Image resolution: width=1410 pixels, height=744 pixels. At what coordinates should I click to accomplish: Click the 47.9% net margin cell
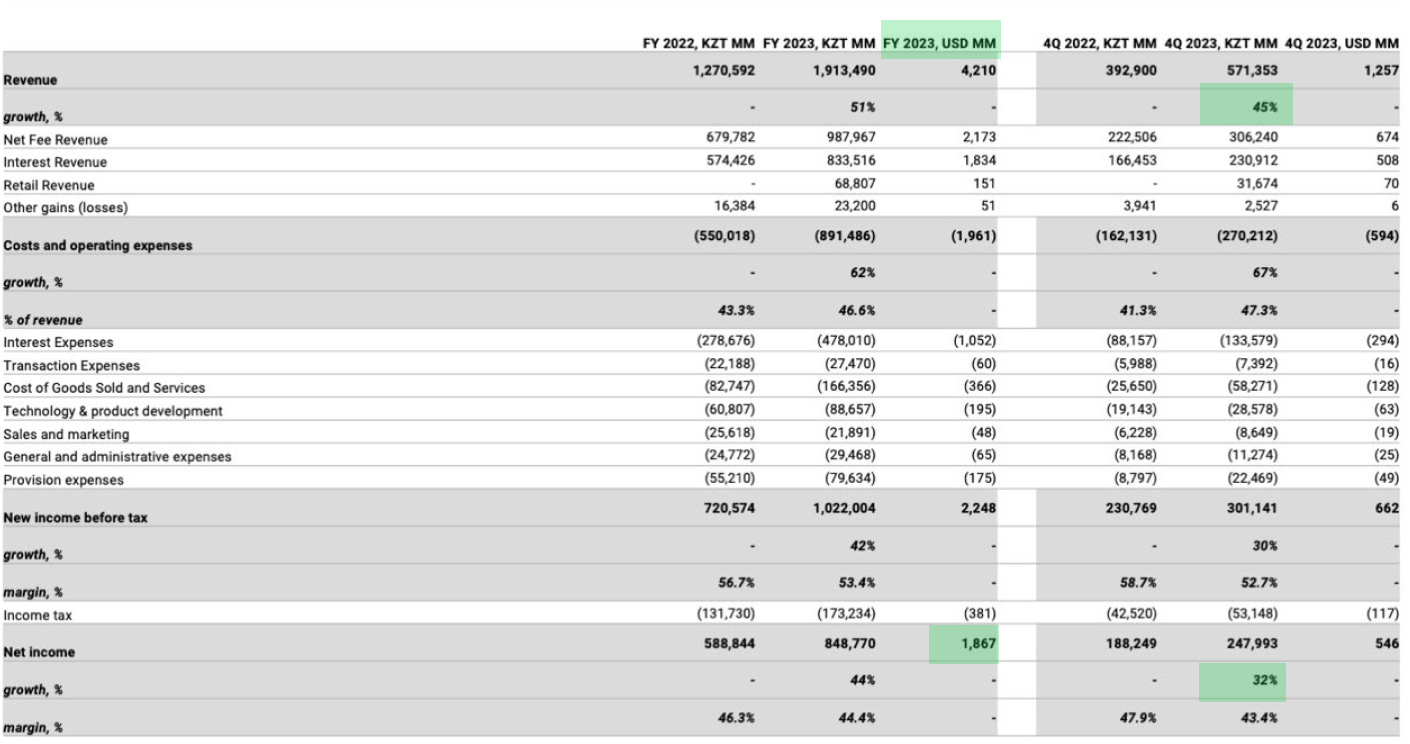coord(1137,718)
